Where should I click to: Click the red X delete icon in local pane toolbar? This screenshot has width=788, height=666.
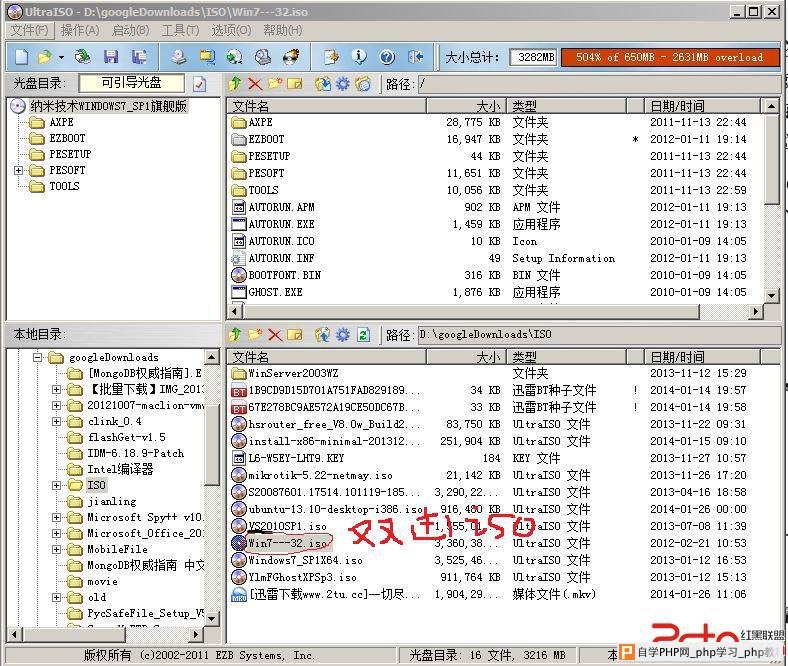coord(275,334)
